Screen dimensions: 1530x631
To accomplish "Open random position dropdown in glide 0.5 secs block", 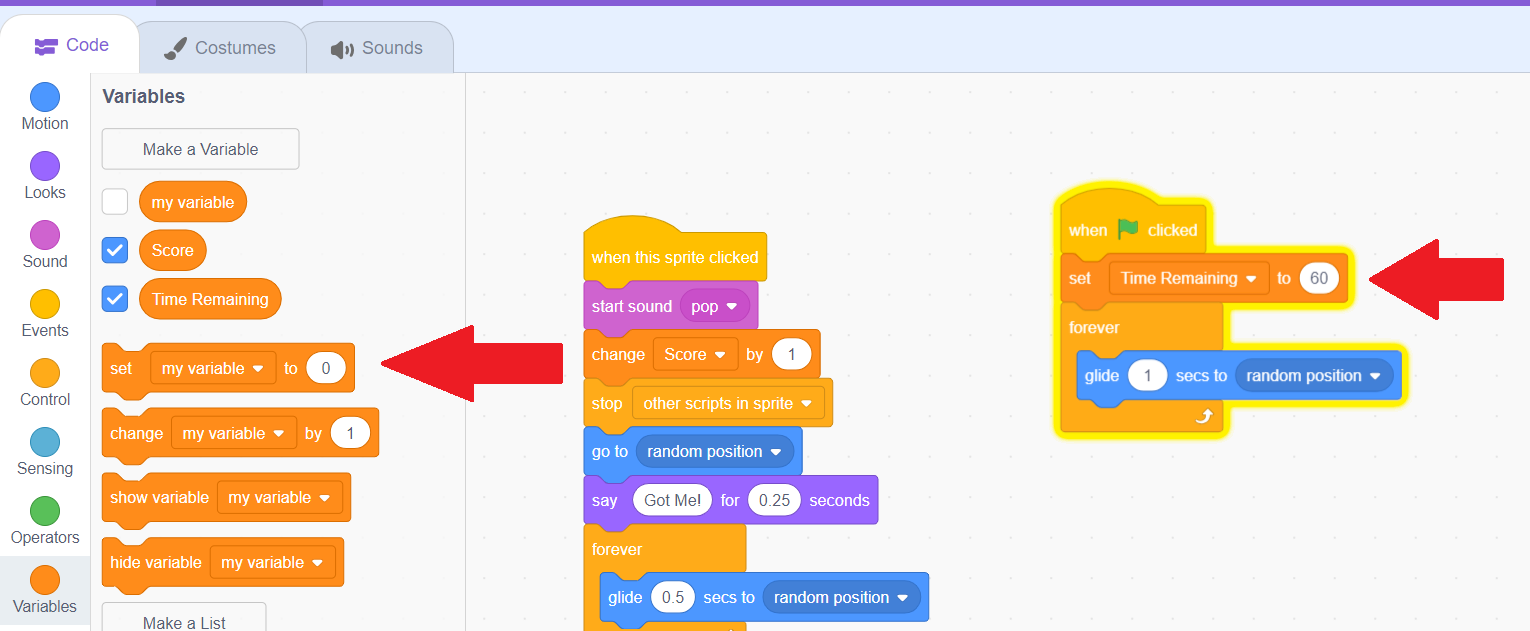I will pos(841,597).
